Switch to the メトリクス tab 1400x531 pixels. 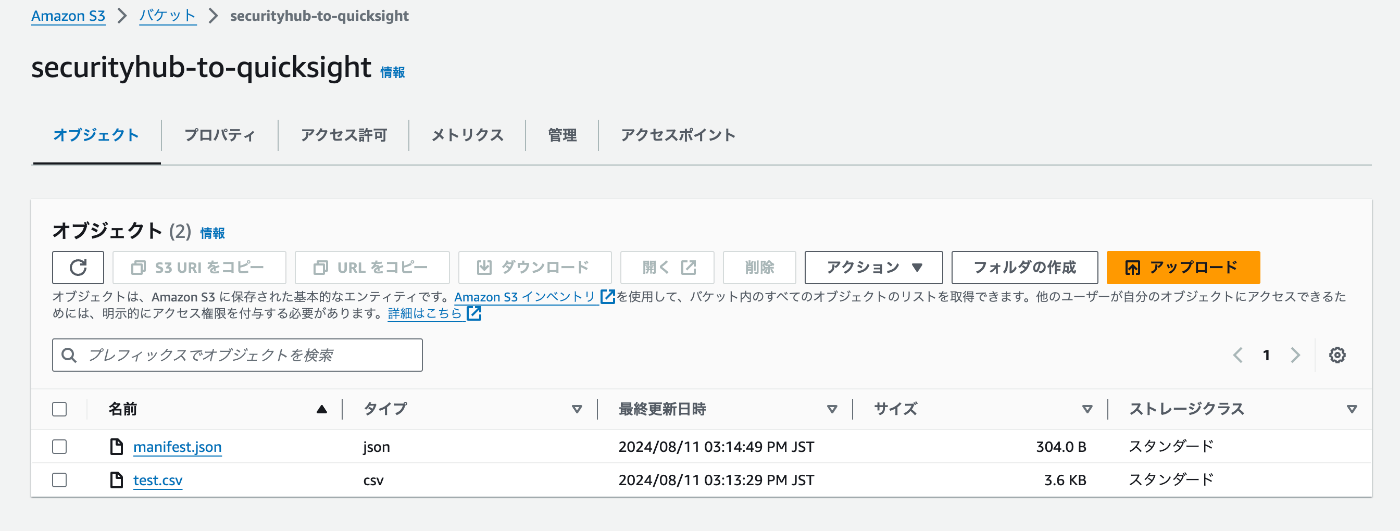tap(467, 135)
